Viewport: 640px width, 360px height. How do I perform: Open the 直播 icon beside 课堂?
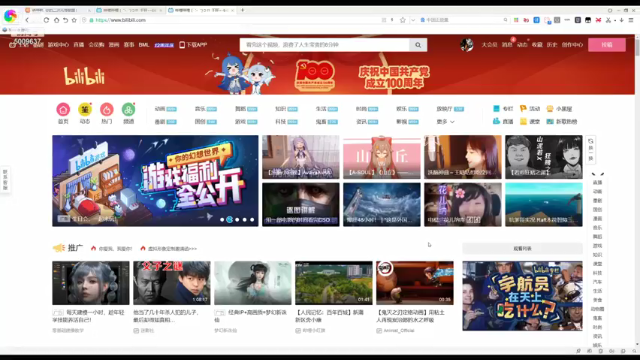[496, 121]
